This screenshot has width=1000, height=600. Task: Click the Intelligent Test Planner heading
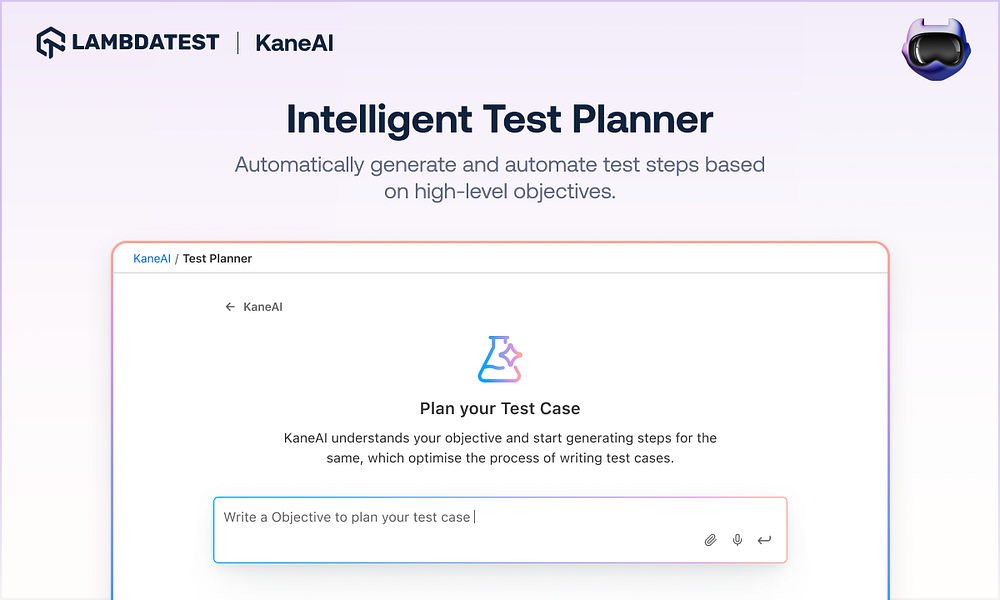[x=500, y=120]
